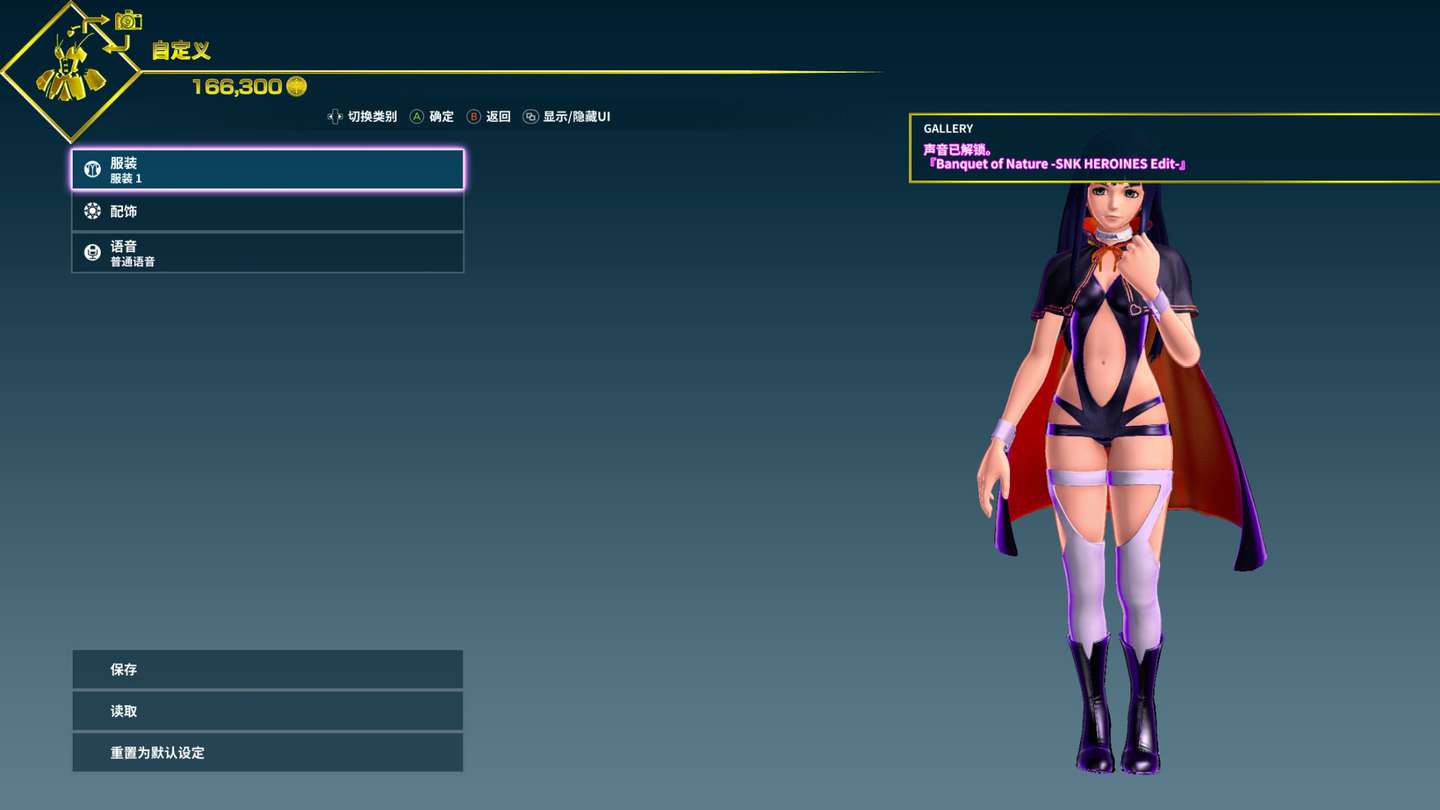The image size is (1440, 810).
Task: Click the D-pad icon next to 切换类别
Action: pos(335,117)
